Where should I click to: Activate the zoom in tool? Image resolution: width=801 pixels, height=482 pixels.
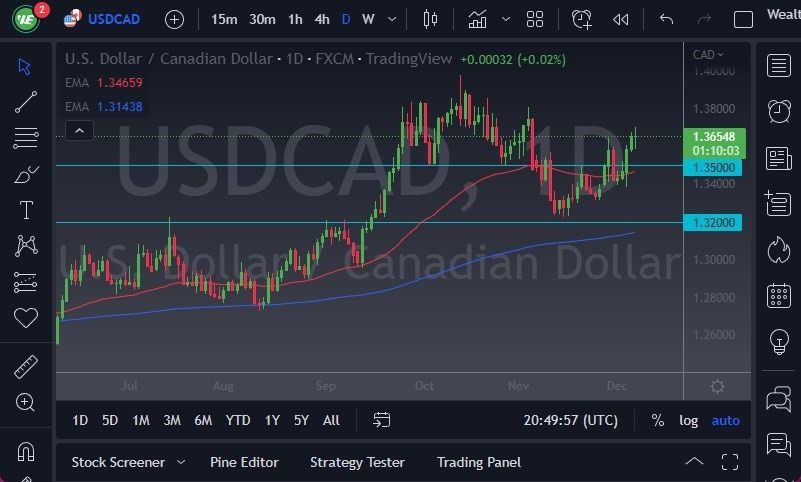(x=25, y=402)
